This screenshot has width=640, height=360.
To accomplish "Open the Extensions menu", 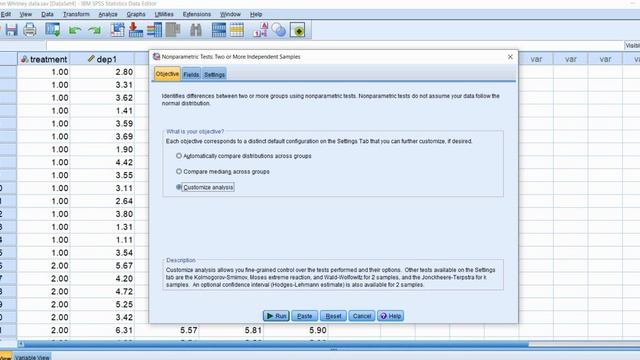I will [197, 14].
